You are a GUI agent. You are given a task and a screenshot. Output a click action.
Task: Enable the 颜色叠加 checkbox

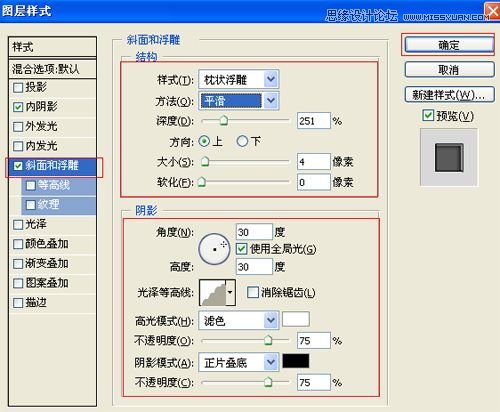click(18, 244)
